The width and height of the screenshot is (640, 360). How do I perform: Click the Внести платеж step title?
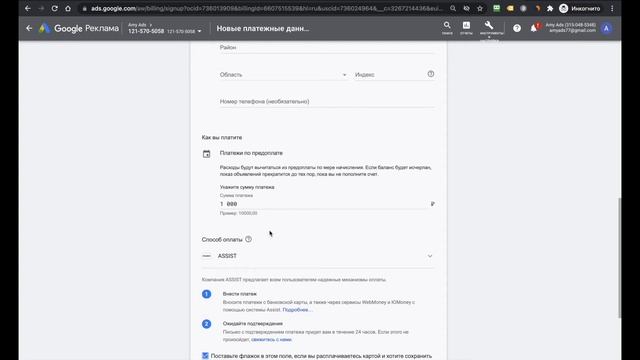tap(240, 294)
